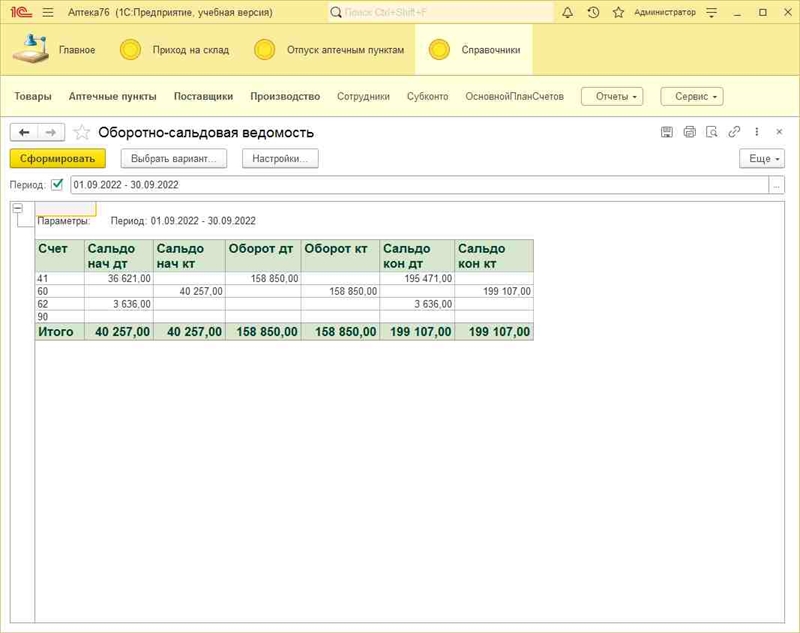Open notifications bell icon
Viewport: 800px width, 633px height.
(x=567, y=12)
